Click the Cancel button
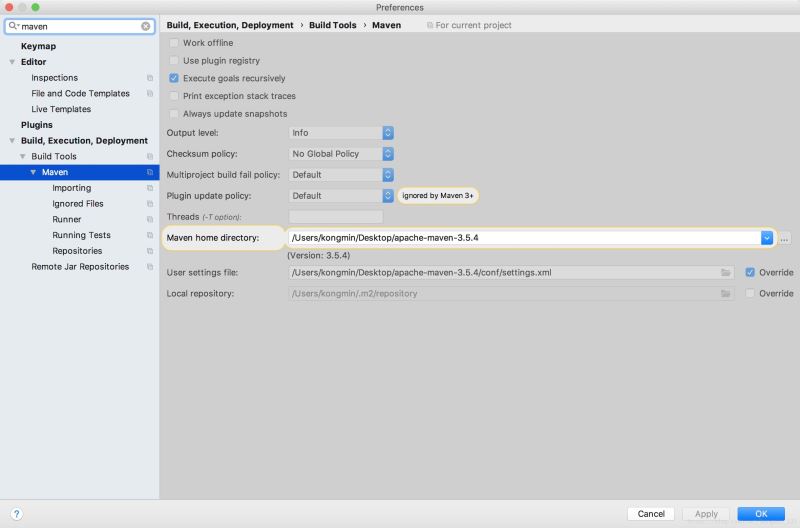This screenshot has height=528, width=800. (x=651, y=514)
